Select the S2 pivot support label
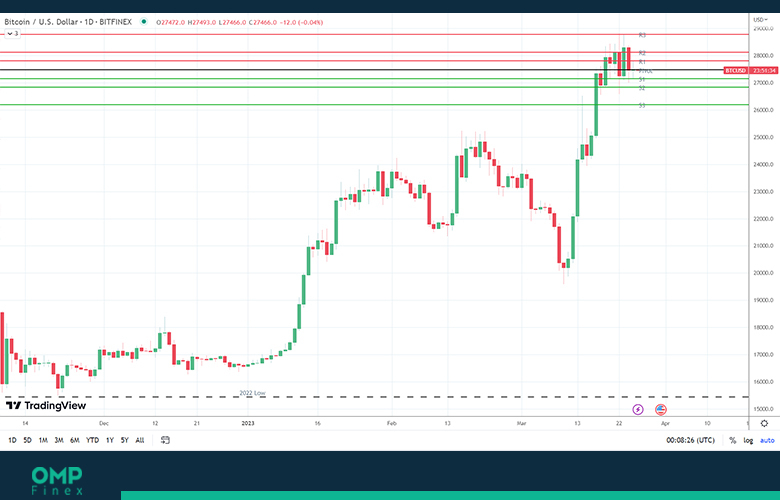This screenshot has height=500, width=780. [x=642, y=88]
